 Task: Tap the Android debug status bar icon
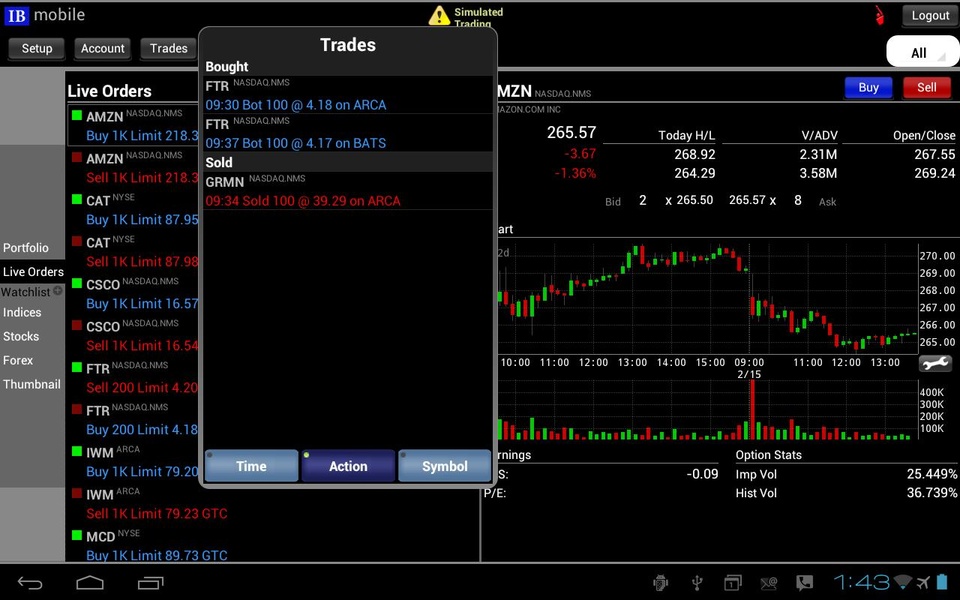(660, 582)
